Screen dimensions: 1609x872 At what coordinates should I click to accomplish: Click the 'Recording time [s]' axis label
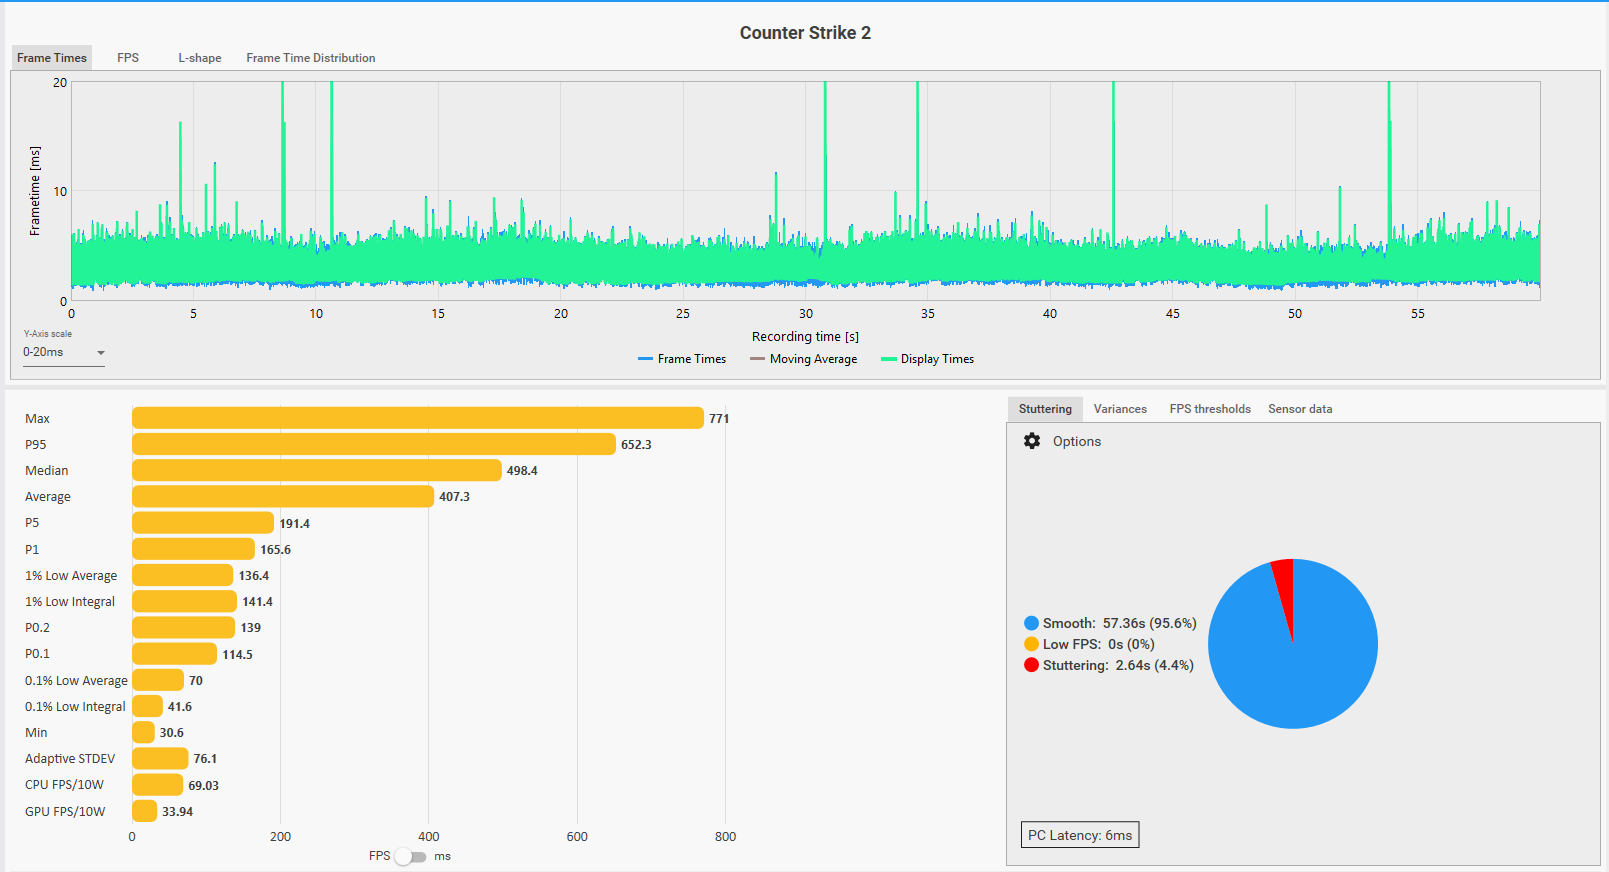(805, 337)
